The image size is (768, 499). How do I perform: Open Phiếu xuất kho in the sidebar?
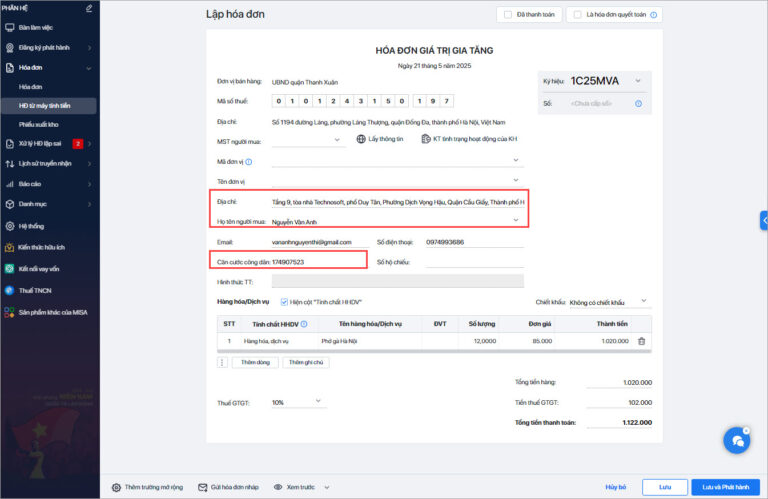pyautogui.click(x=38, y=124)
